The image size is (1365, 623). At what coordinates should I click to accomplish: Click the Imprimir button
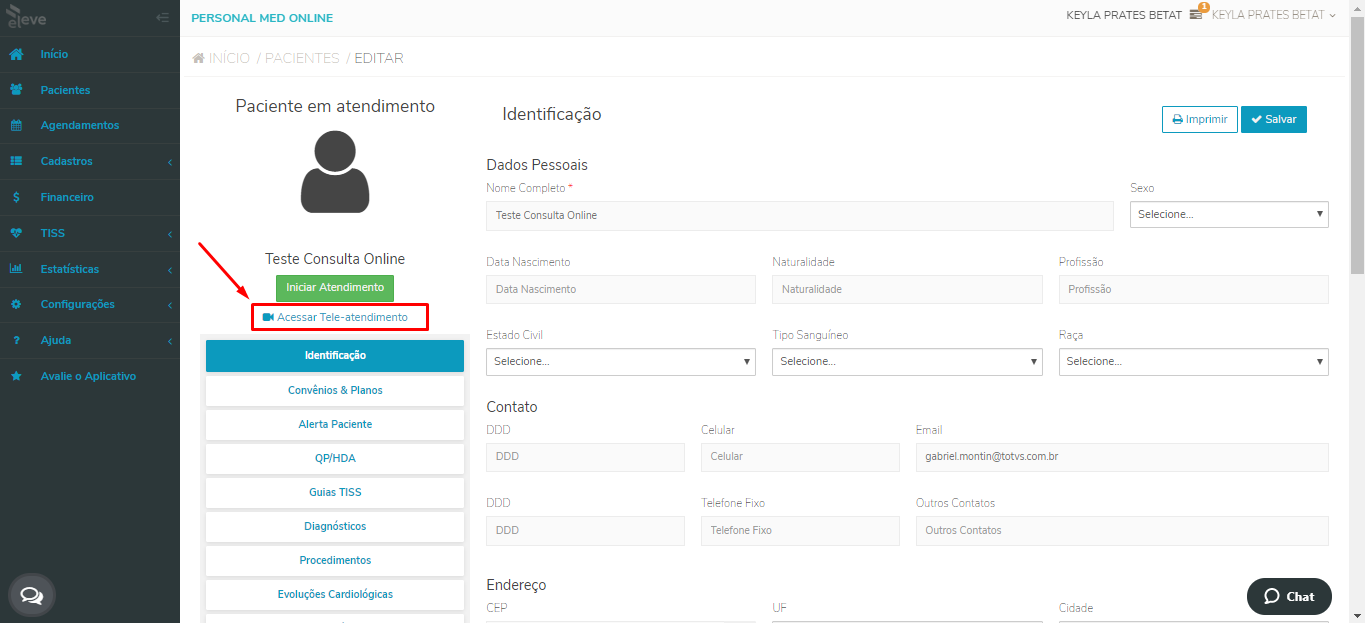[x=1200, y=119]
